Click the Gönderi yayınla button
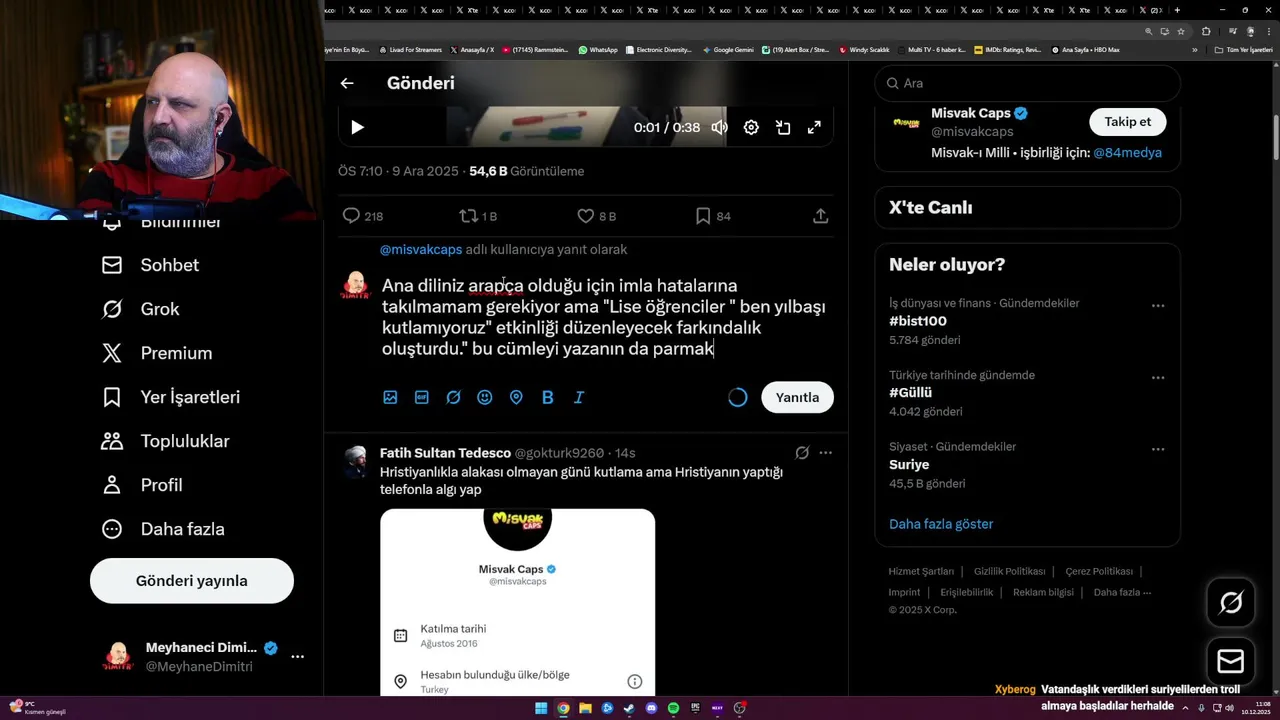Viewport: 1280px width, 720px height. 192,581
